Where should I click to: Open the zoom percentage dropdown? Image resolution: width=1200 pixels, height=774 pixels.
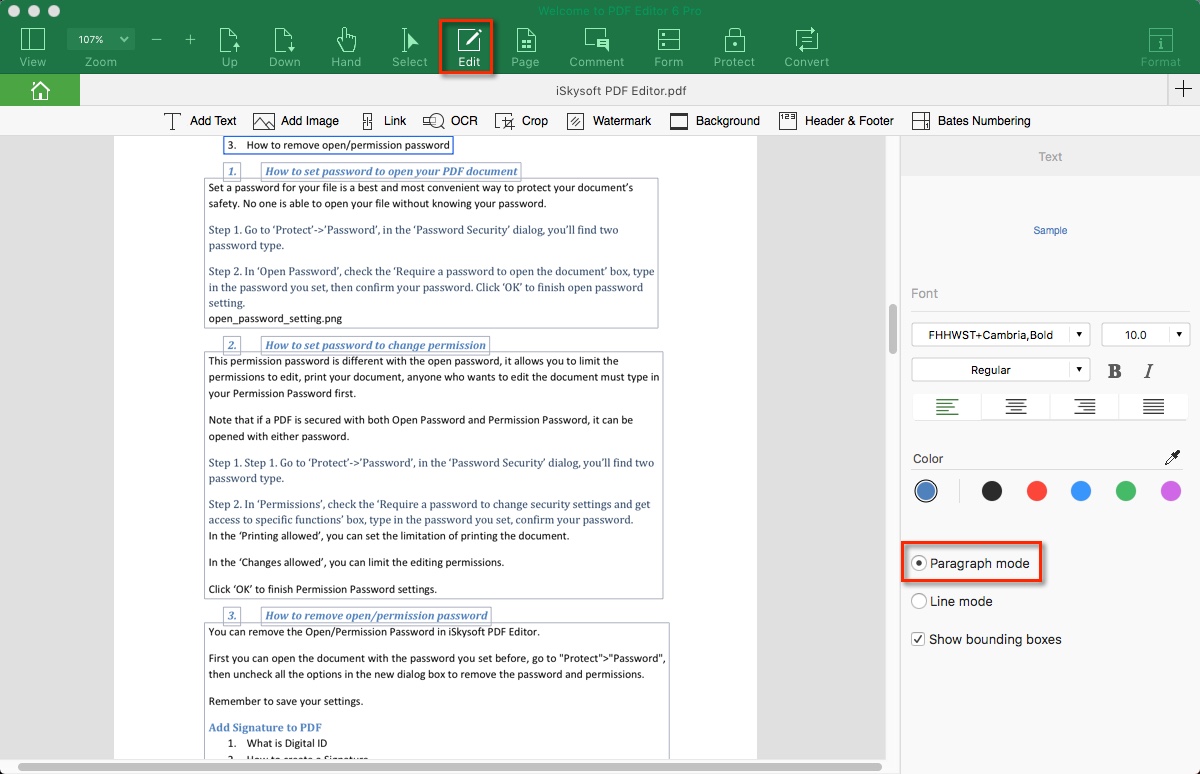(x=99, y=39)
